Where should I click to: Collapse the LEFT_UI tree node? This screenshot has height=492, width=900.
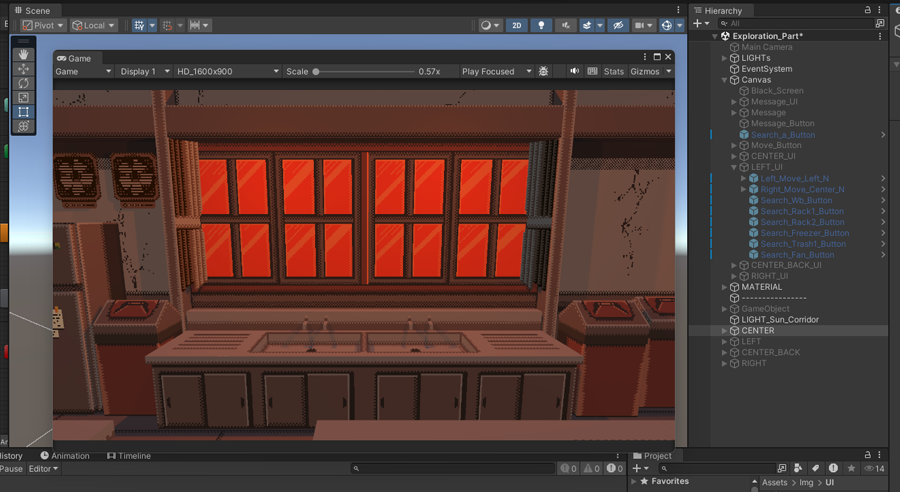click(x=733, y=167)
